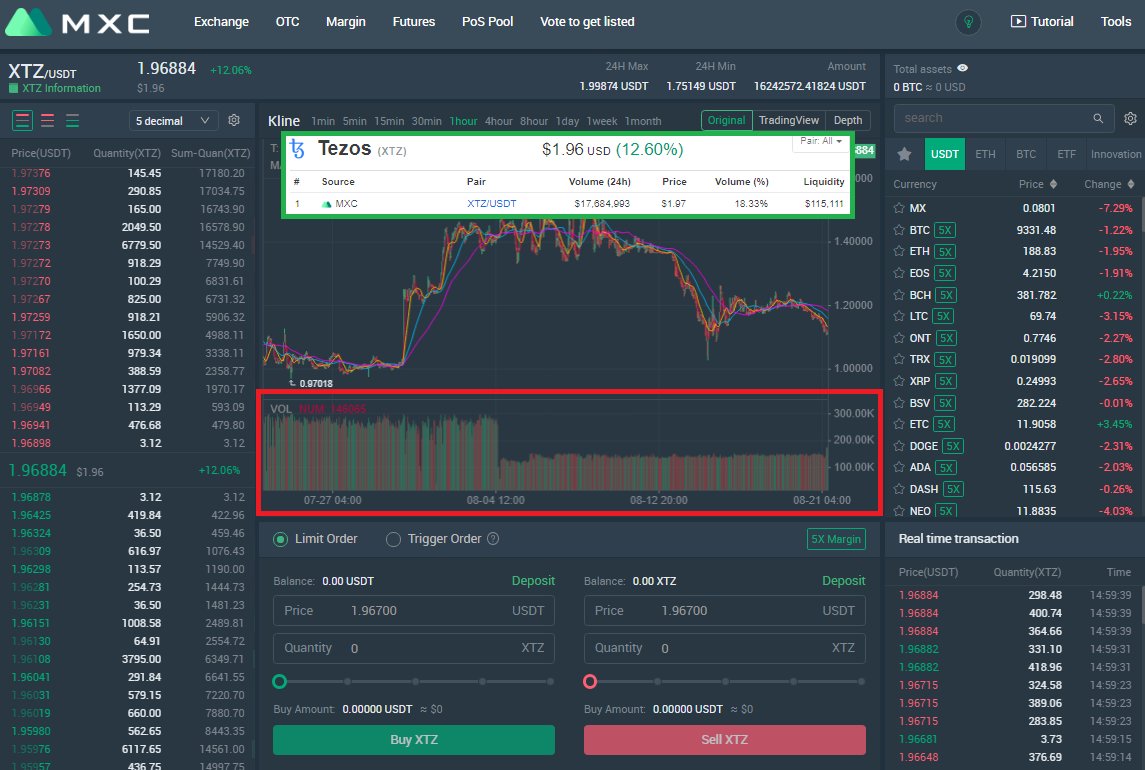This screenshot has width=1145, height=770.
Task: Select the BTC market tab
Action: [x=1026, y=154]
